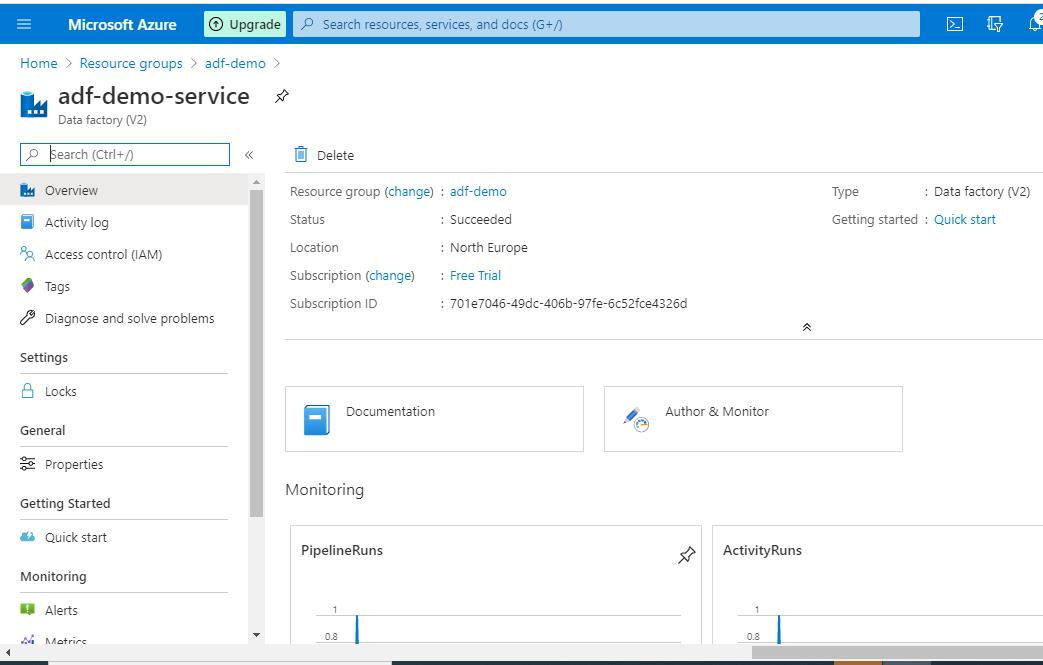The height and width of the screenshot is (665, 1043).
Task: Collapse the left sidebar menu
Action: point(249,155)
